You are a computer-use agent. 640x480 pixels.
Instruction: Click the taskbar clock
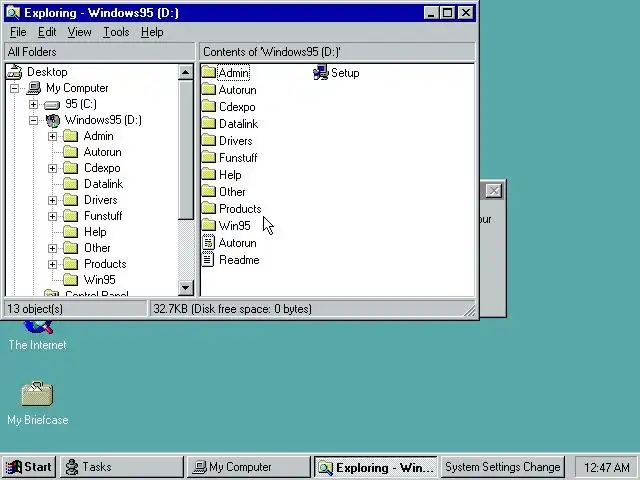(607, 467)
